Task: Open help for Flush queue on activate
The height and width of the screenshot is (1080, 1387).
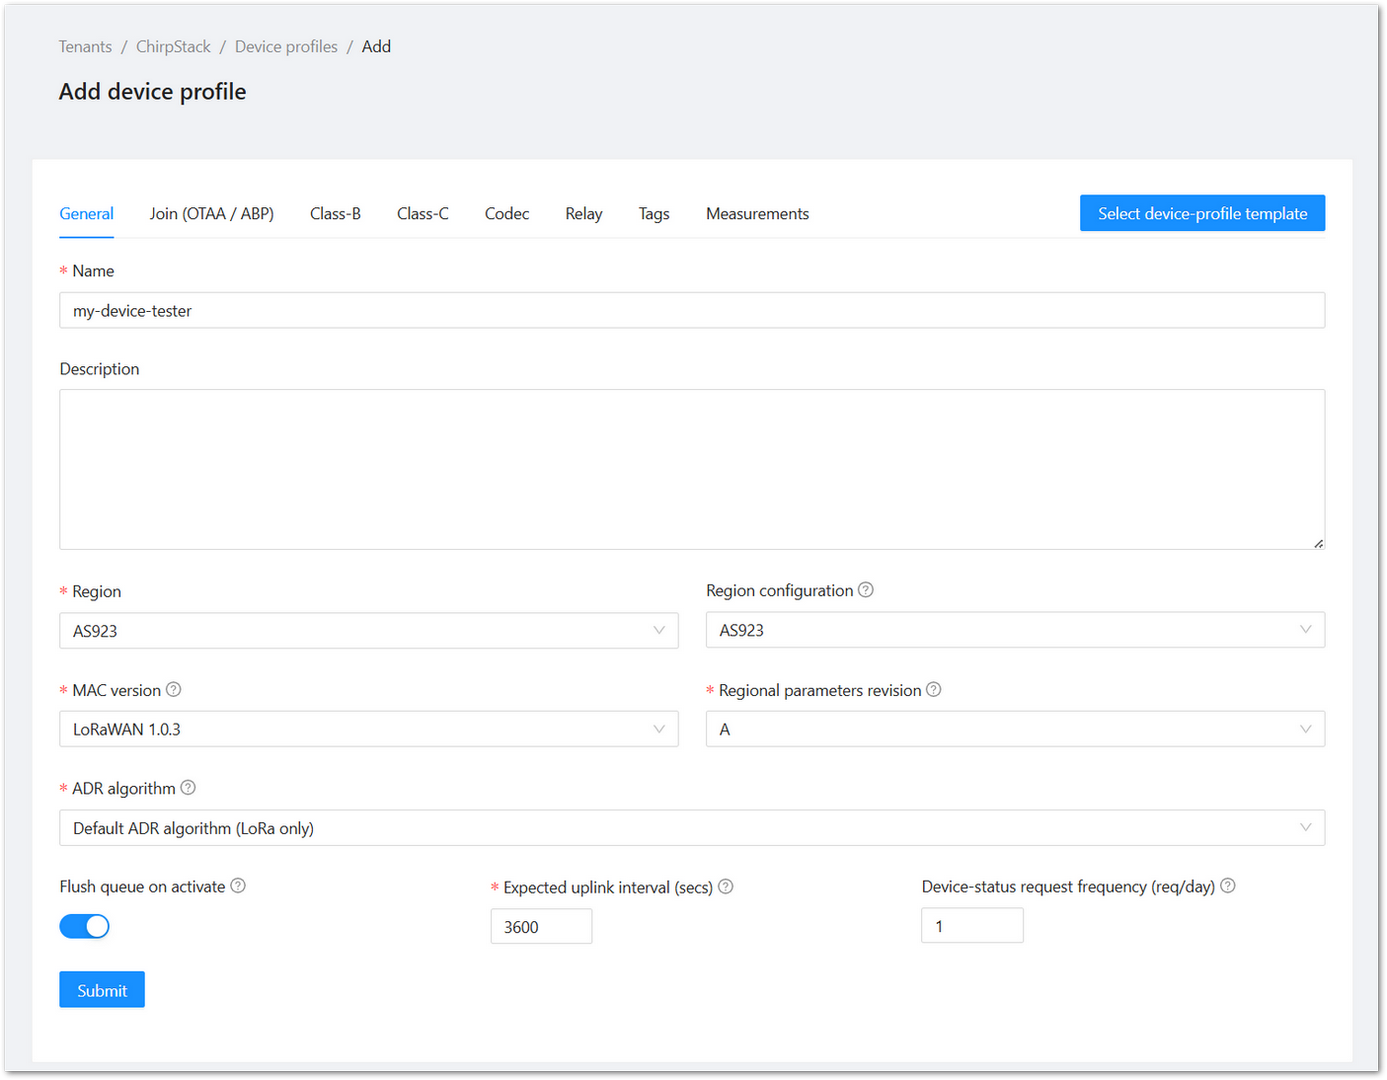Action: click(237, 885)
